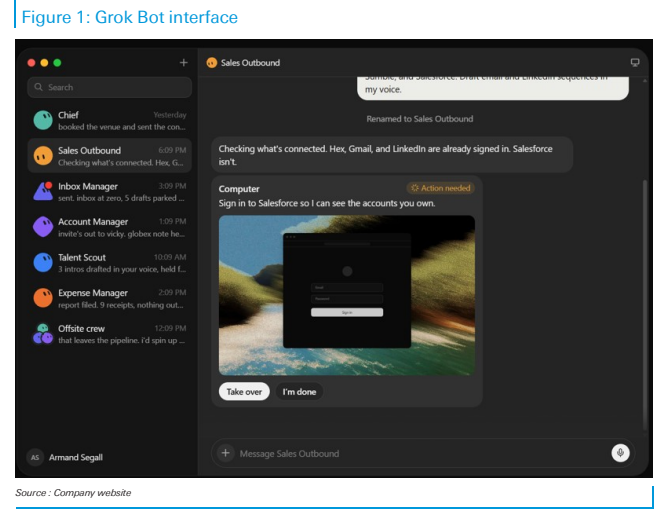Click the 10:09 AM timestamp on Talent Scout
668x515 pixels.
[170, 257]
